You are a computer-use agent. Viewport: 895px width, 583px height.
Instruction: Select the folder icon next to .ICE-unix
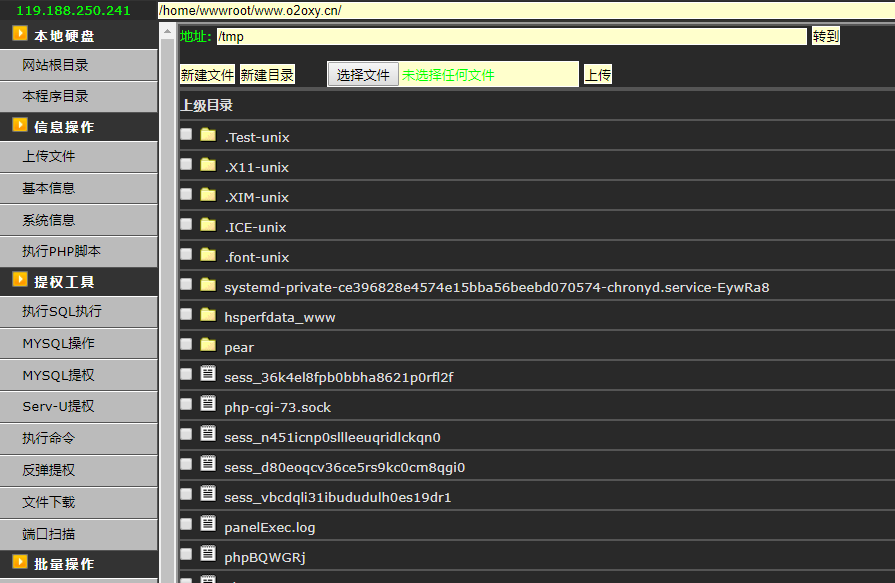pyautogui.click(x=208, y=225)
